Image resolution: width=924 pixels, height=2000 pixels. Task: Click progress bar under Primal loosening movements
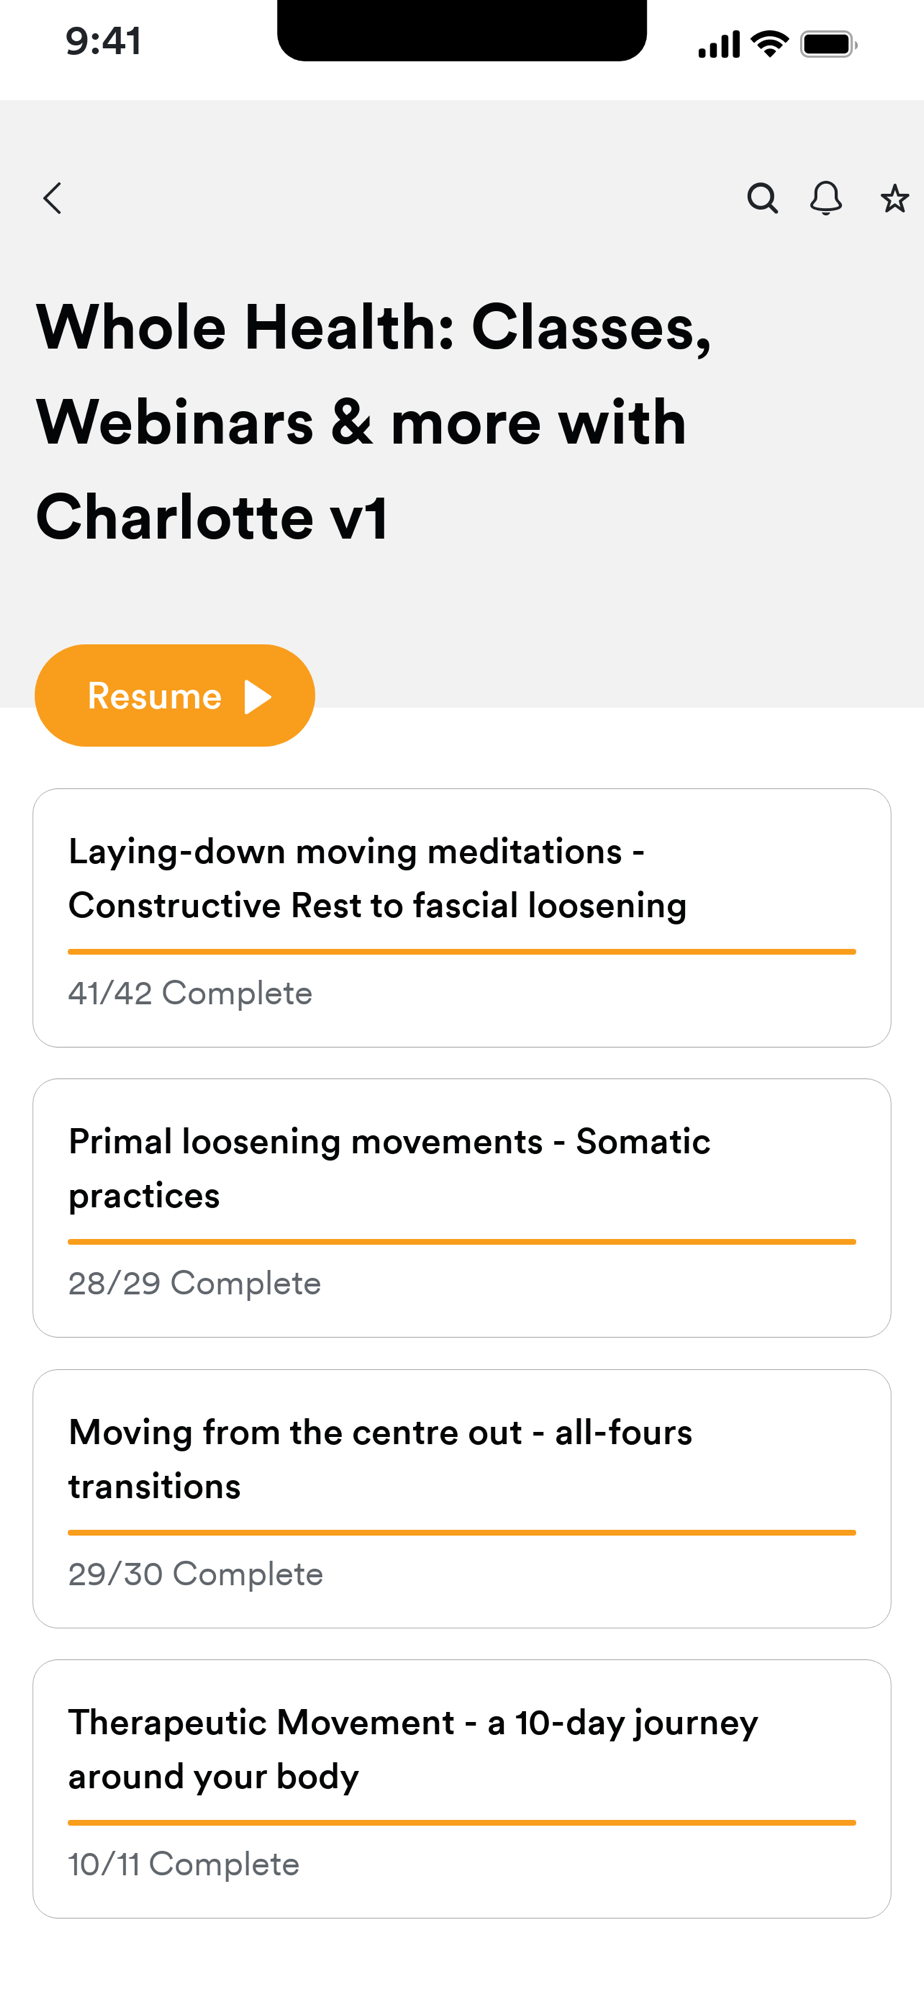point(462,1242)
